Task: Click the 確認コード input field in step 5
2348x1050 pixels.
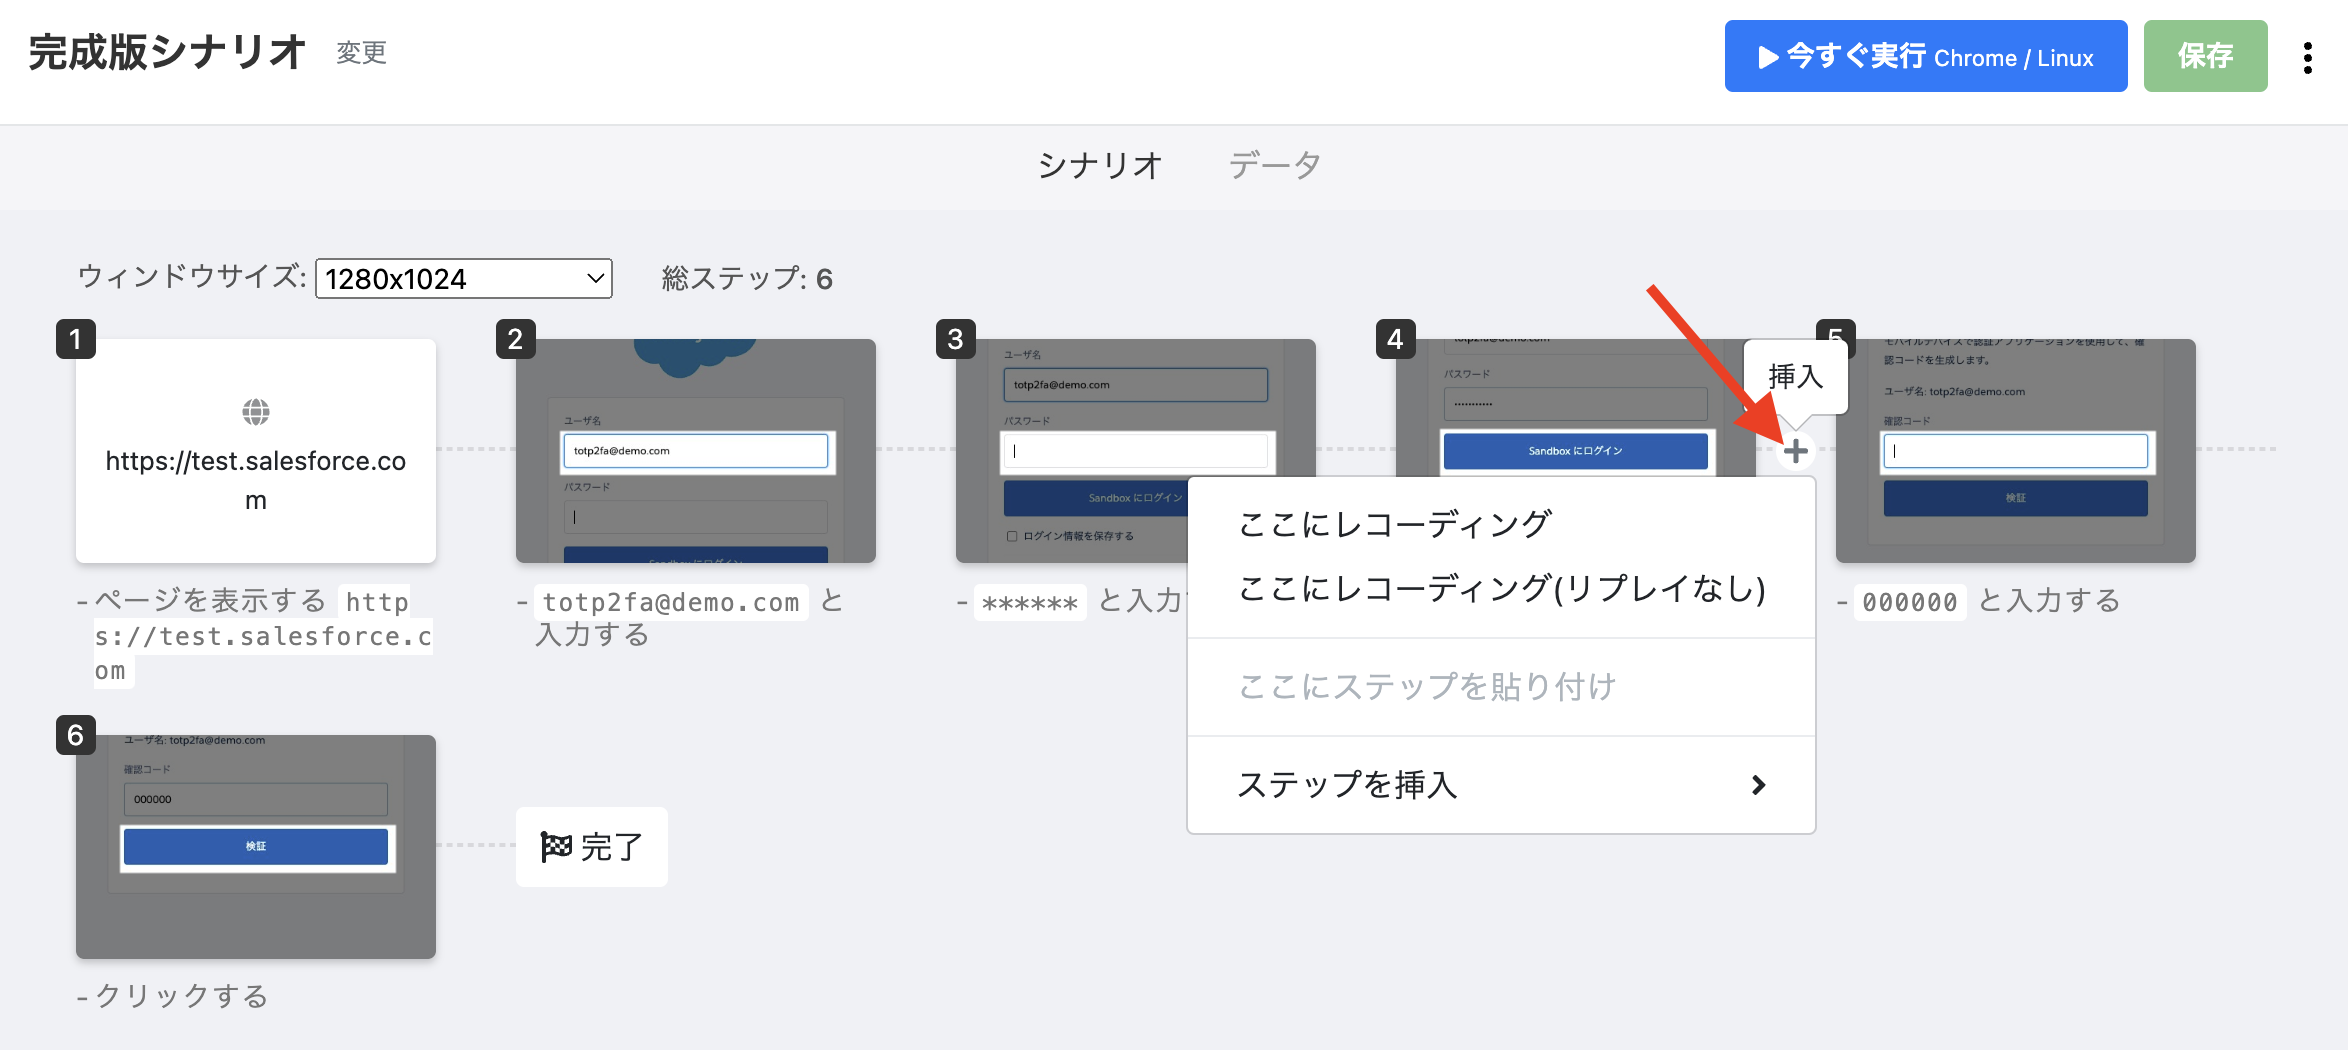Action: (x=2015, y=451)
